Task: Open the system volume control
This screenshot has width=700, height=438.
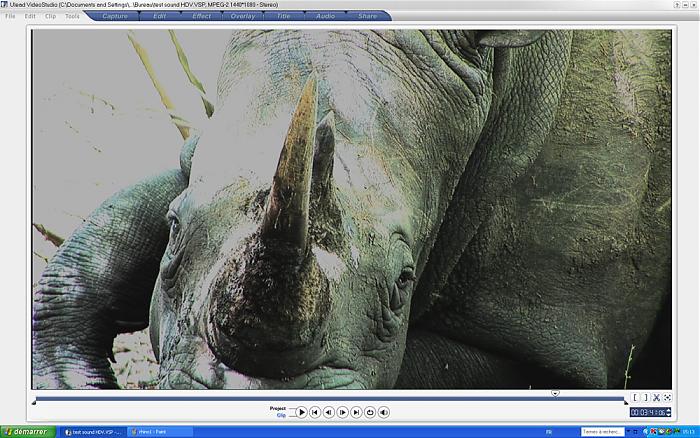Action: click(x=383, y=412)
